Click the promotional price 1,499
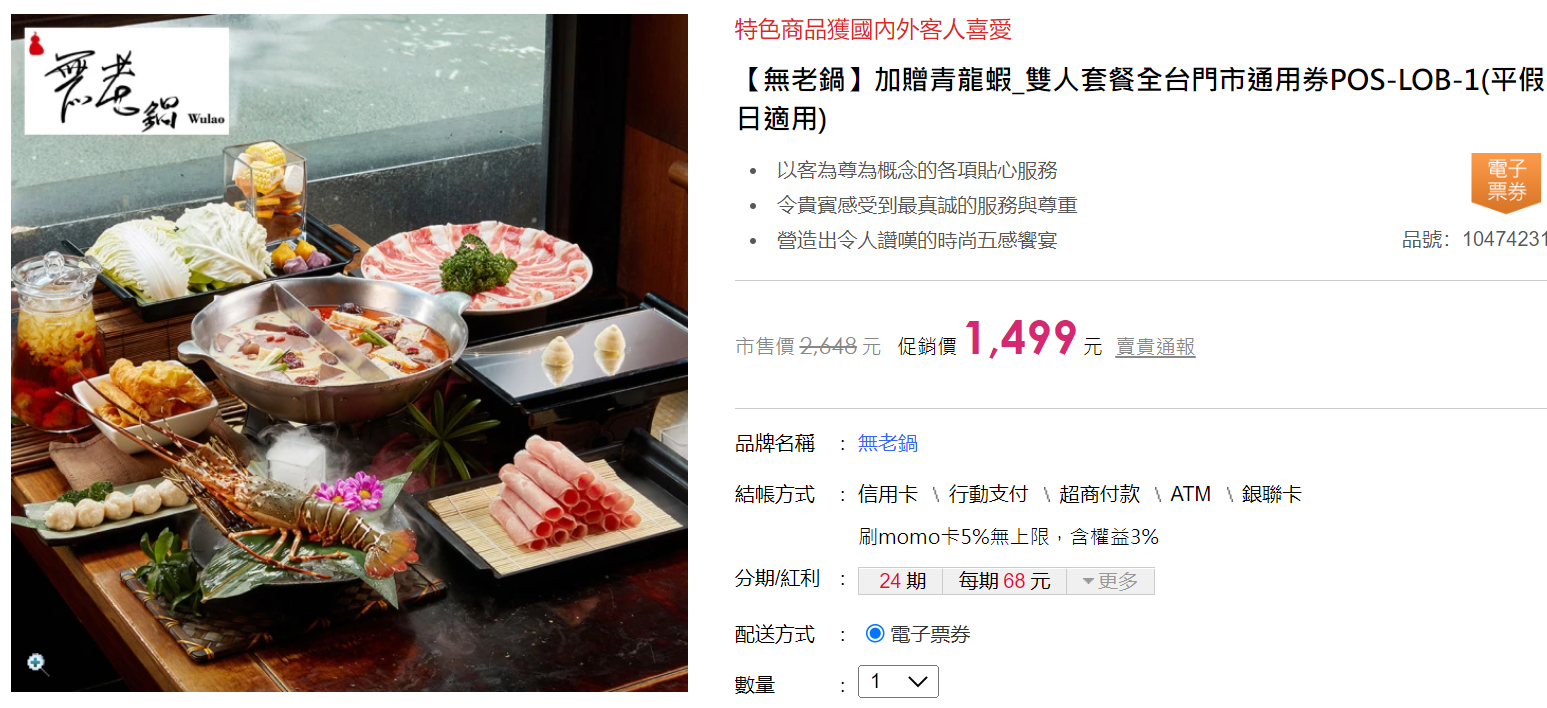The height and width of the screenshot is (708, 1547). click(1020, 339)
